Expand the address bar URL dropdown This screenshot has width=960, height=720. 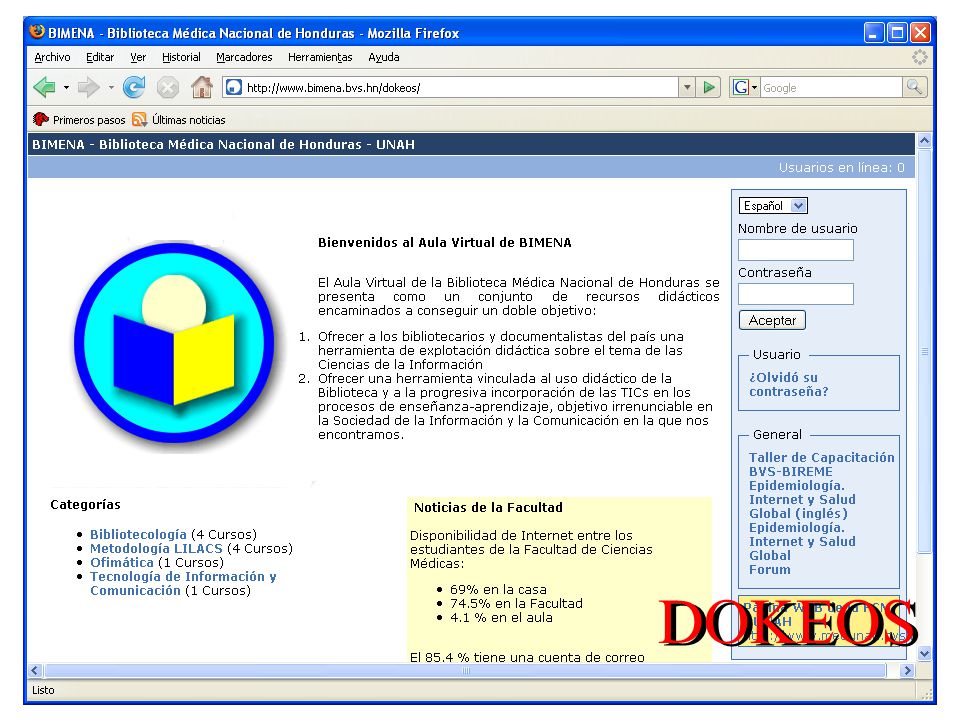[687, 88]
